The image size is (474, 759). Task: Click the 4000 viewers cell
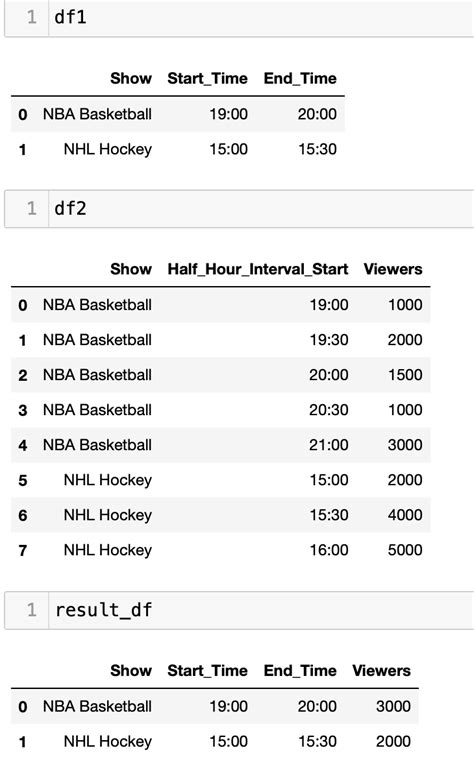405,515
